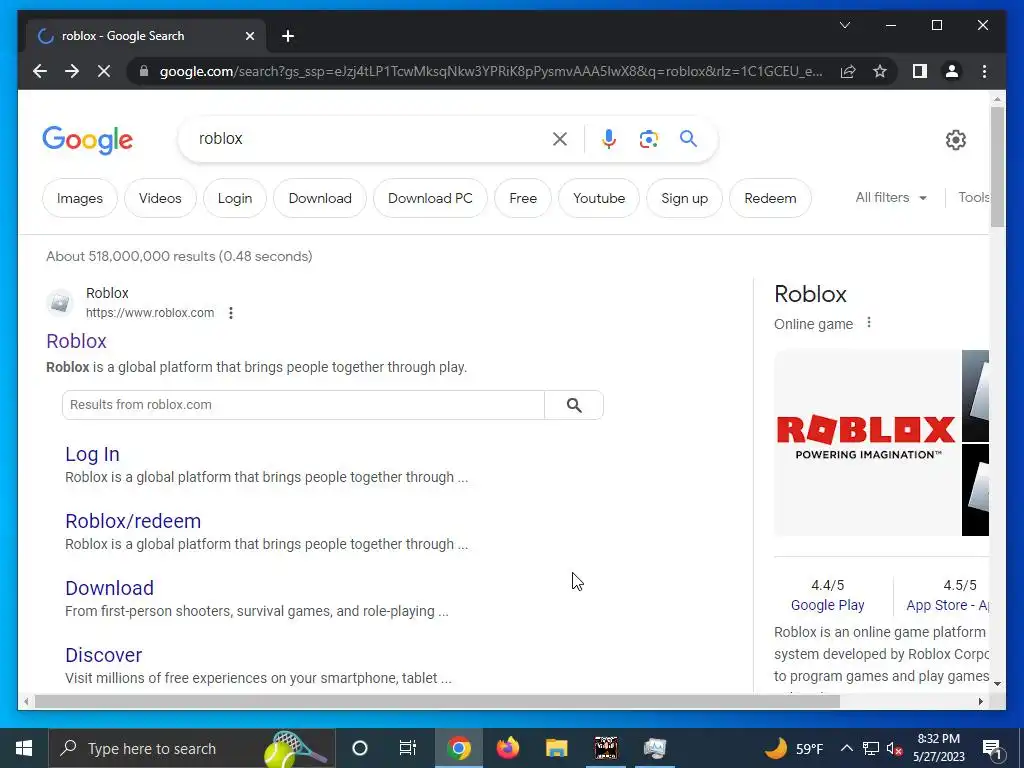The height and width of the screenshot is (768, 1024).
Task: Open the Download sitelink
Action: 110,588
